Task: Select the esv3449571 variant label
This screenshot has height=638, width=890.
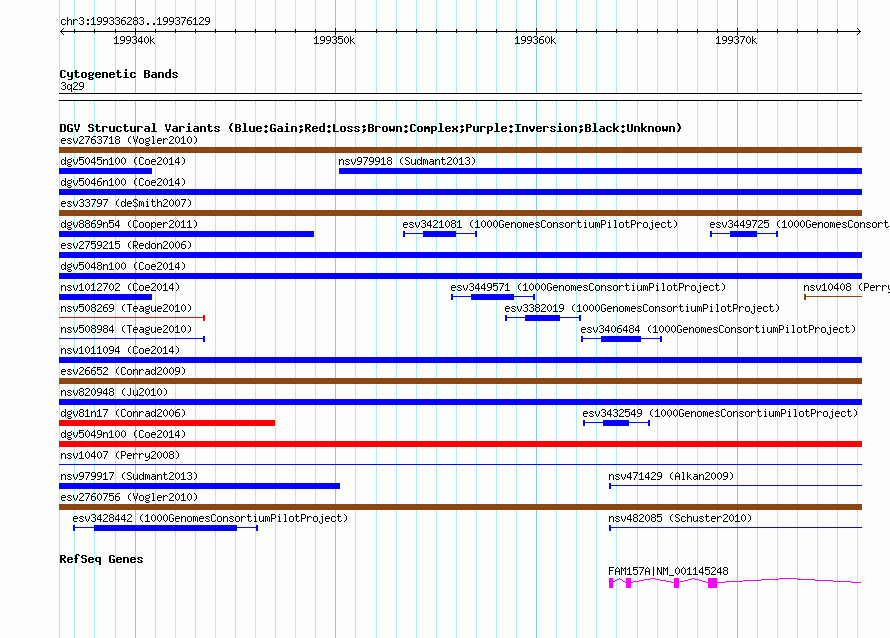Action: (x=588, y=287)
